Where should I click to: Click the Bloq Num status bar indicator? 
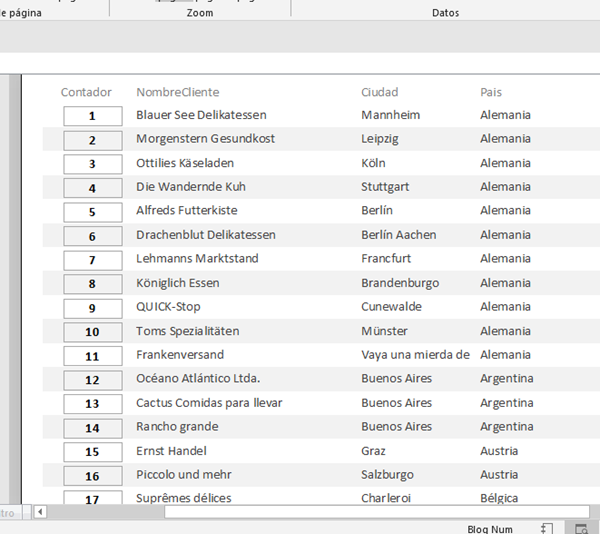click(490, 529)
